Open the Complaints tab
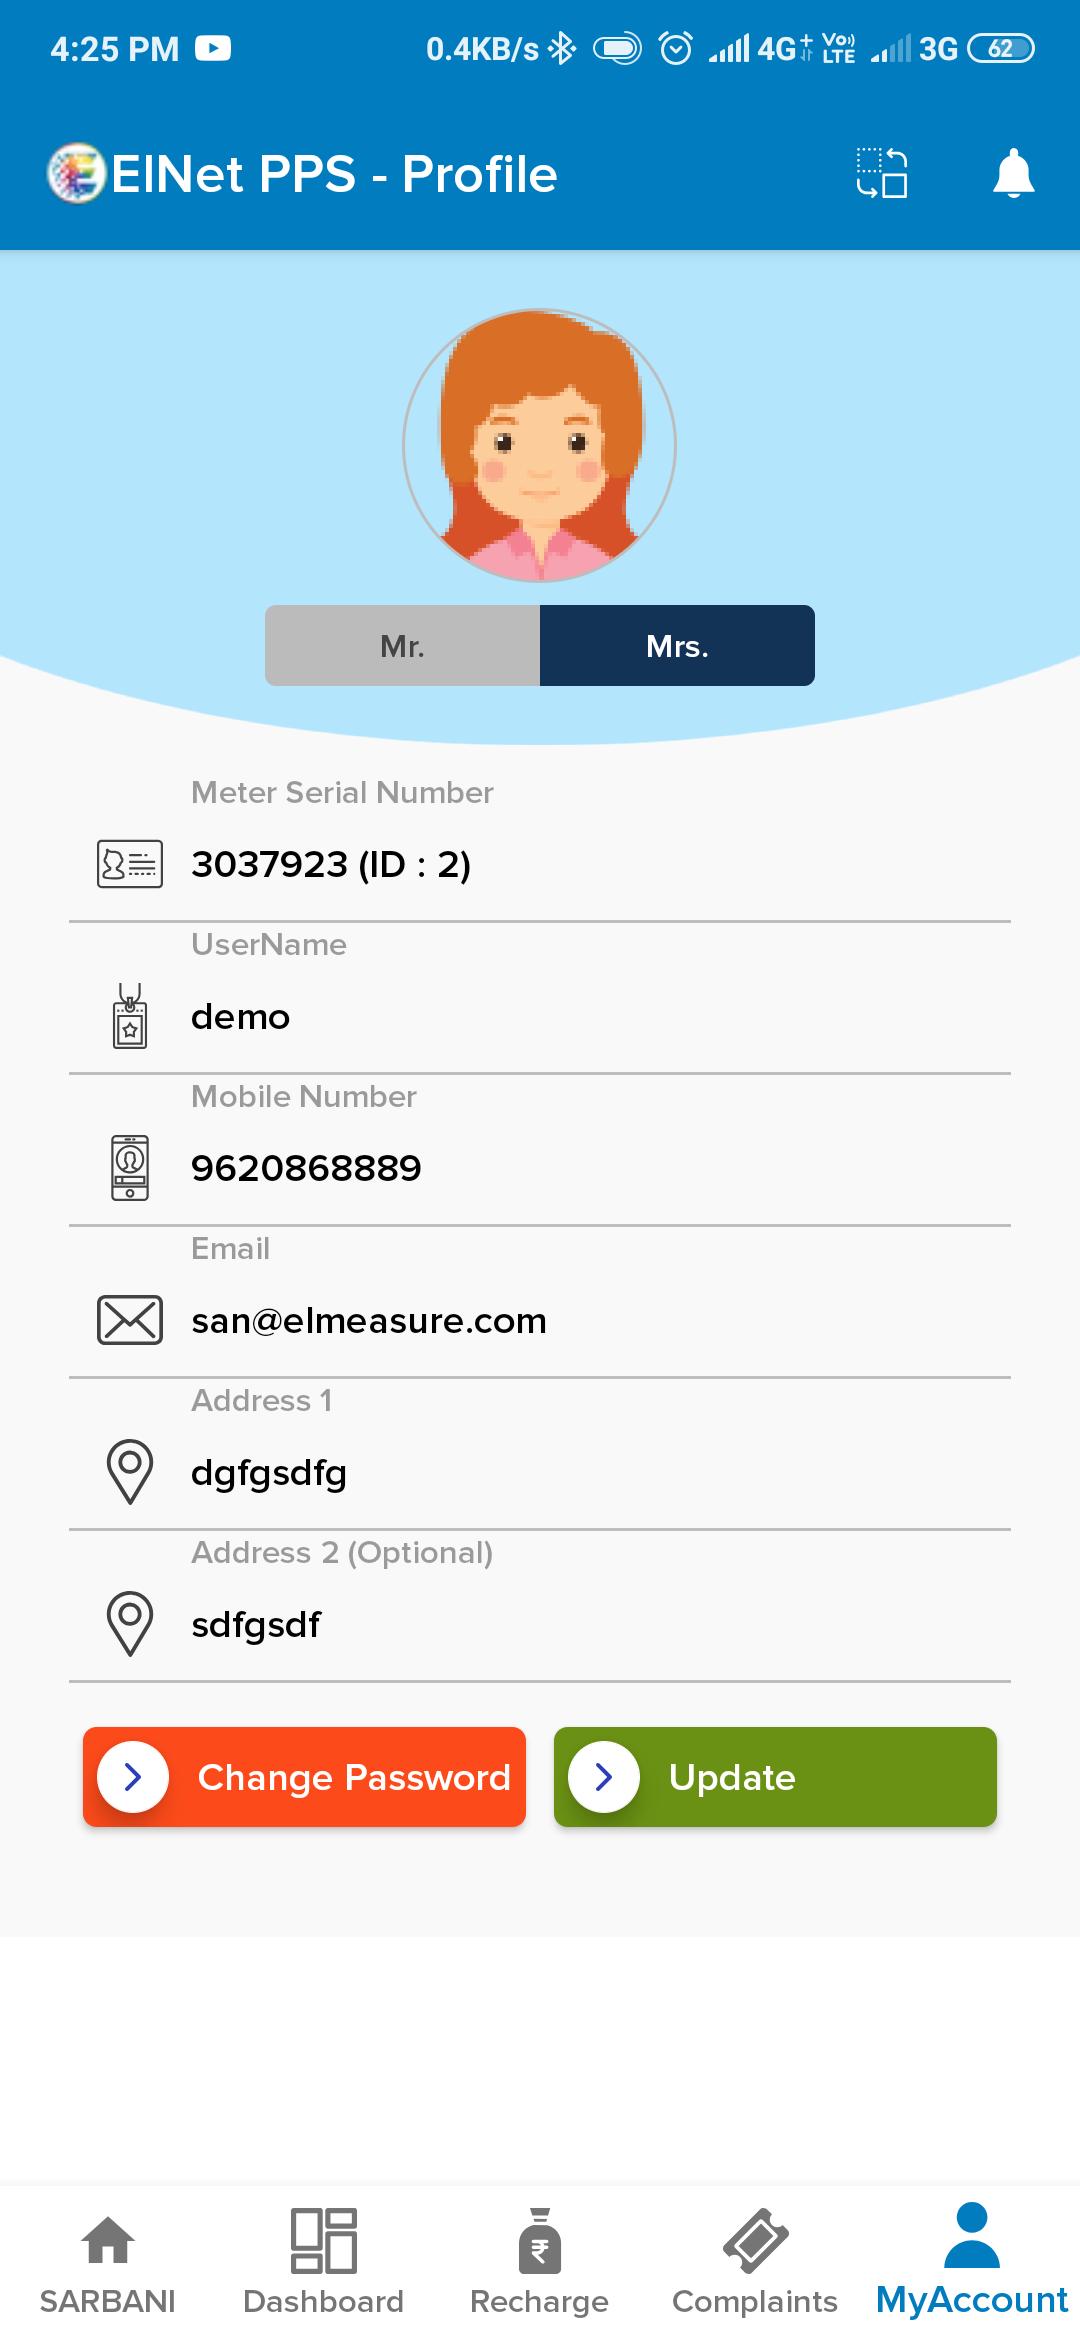1080x2340 pixels. 755,2263
